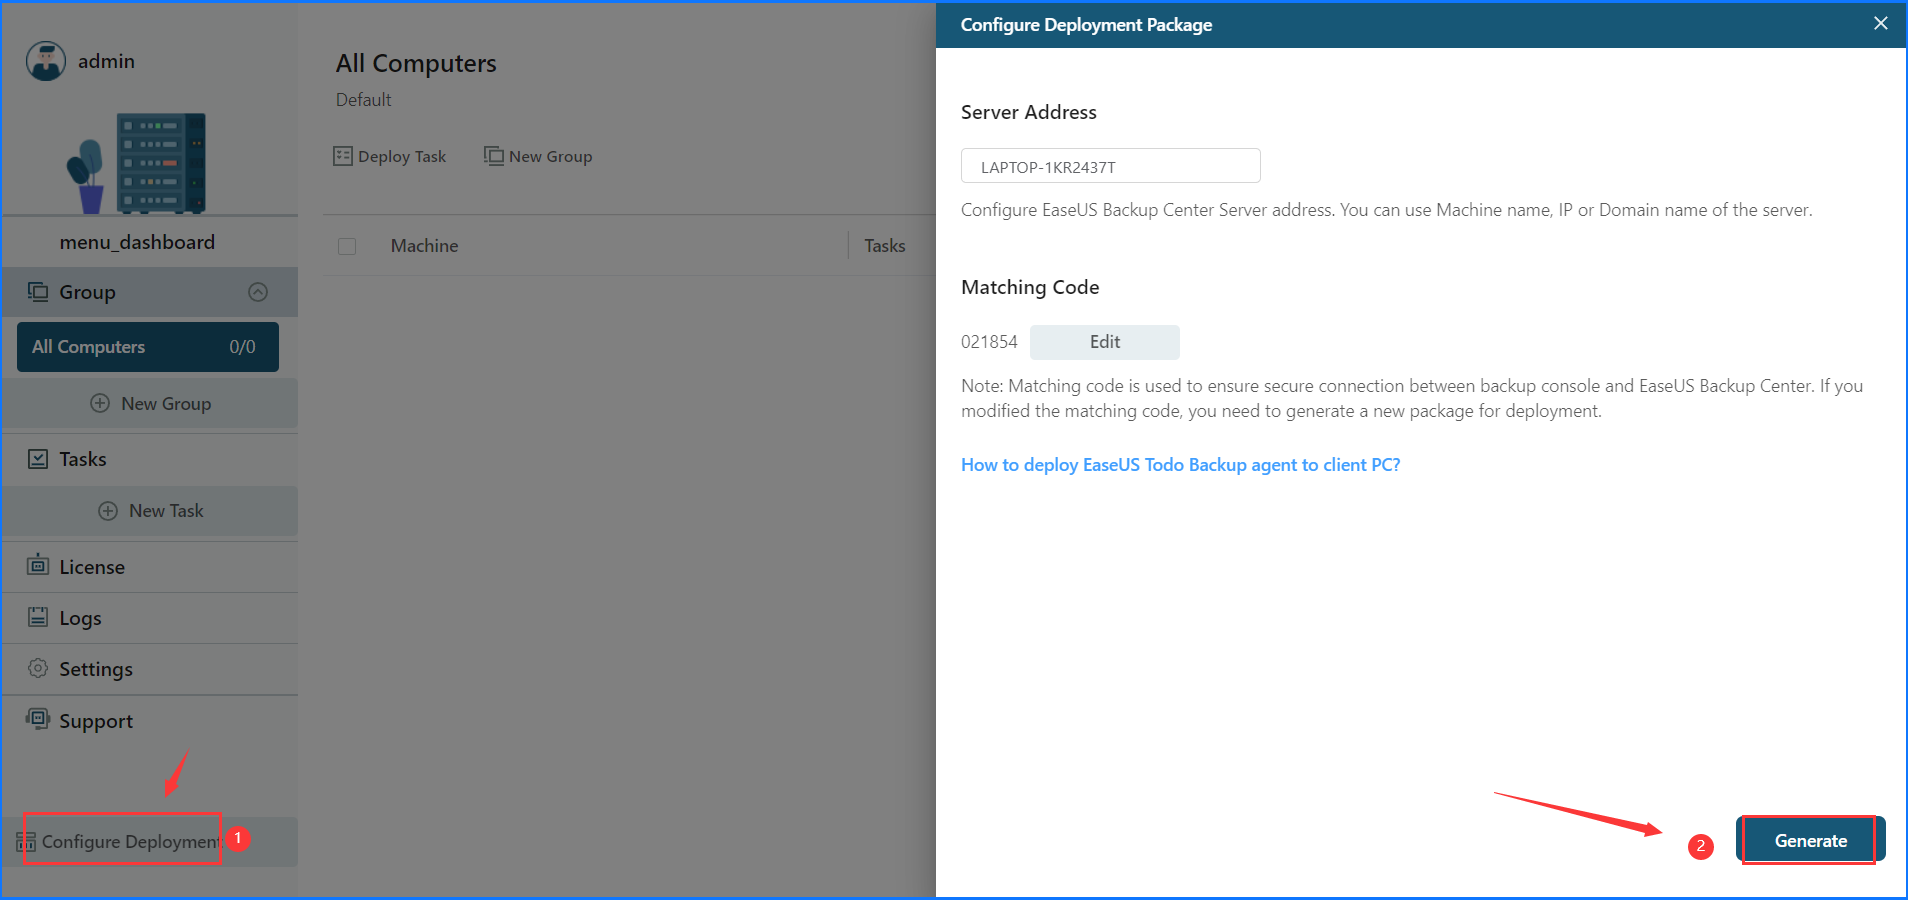Collapse the Group section chevron
This screenshot has width=1908, height=900.
[x=258, y=292]
